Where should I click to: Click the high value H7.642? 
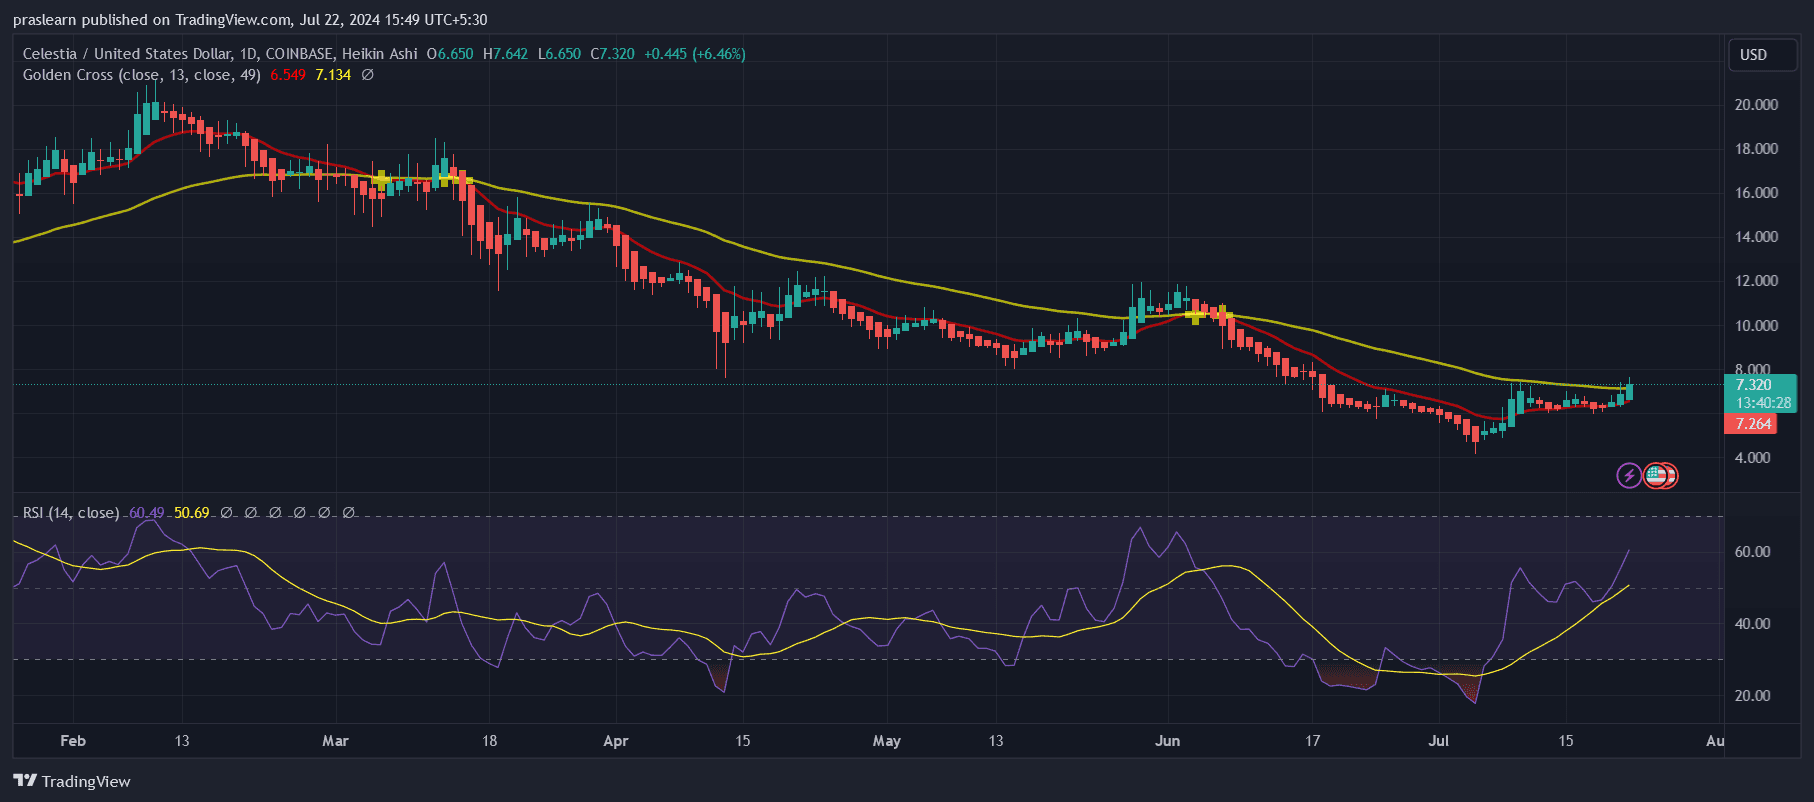pos(505,54)
